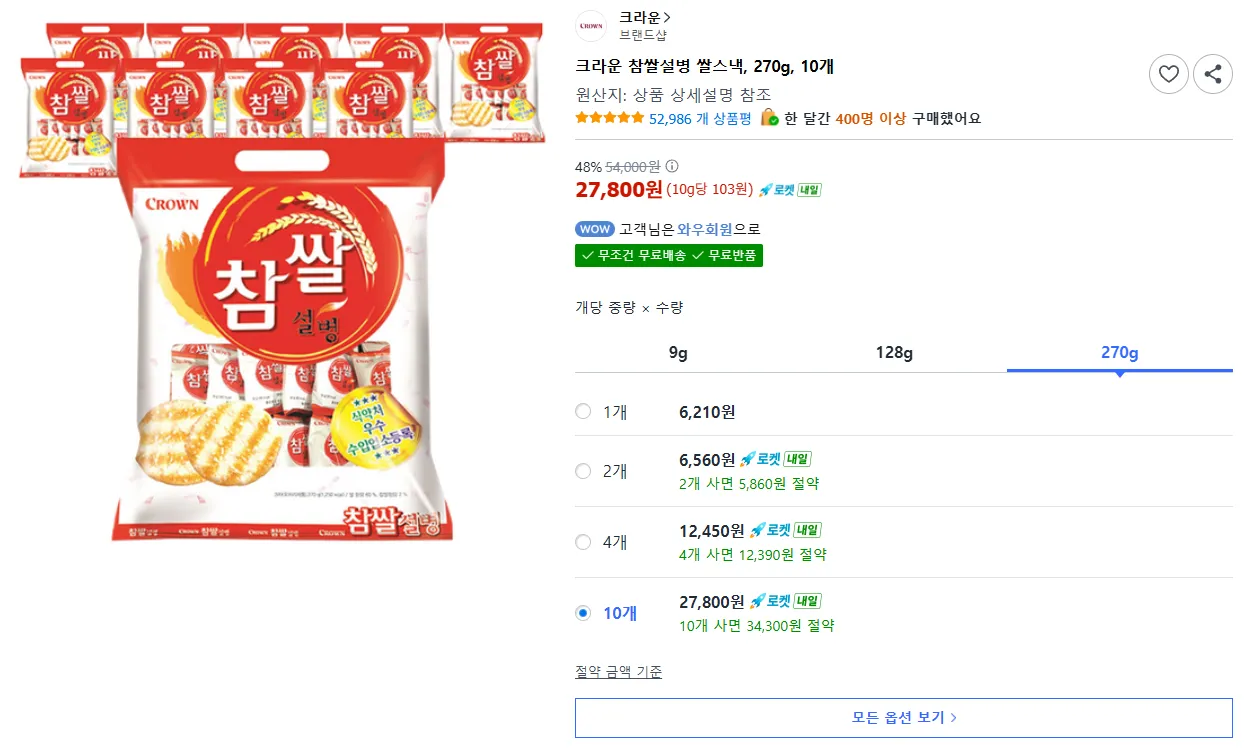Viewport: 1249px width, 753px height.
Task: Click the five-star rating icons
Action: click(610, 118)
